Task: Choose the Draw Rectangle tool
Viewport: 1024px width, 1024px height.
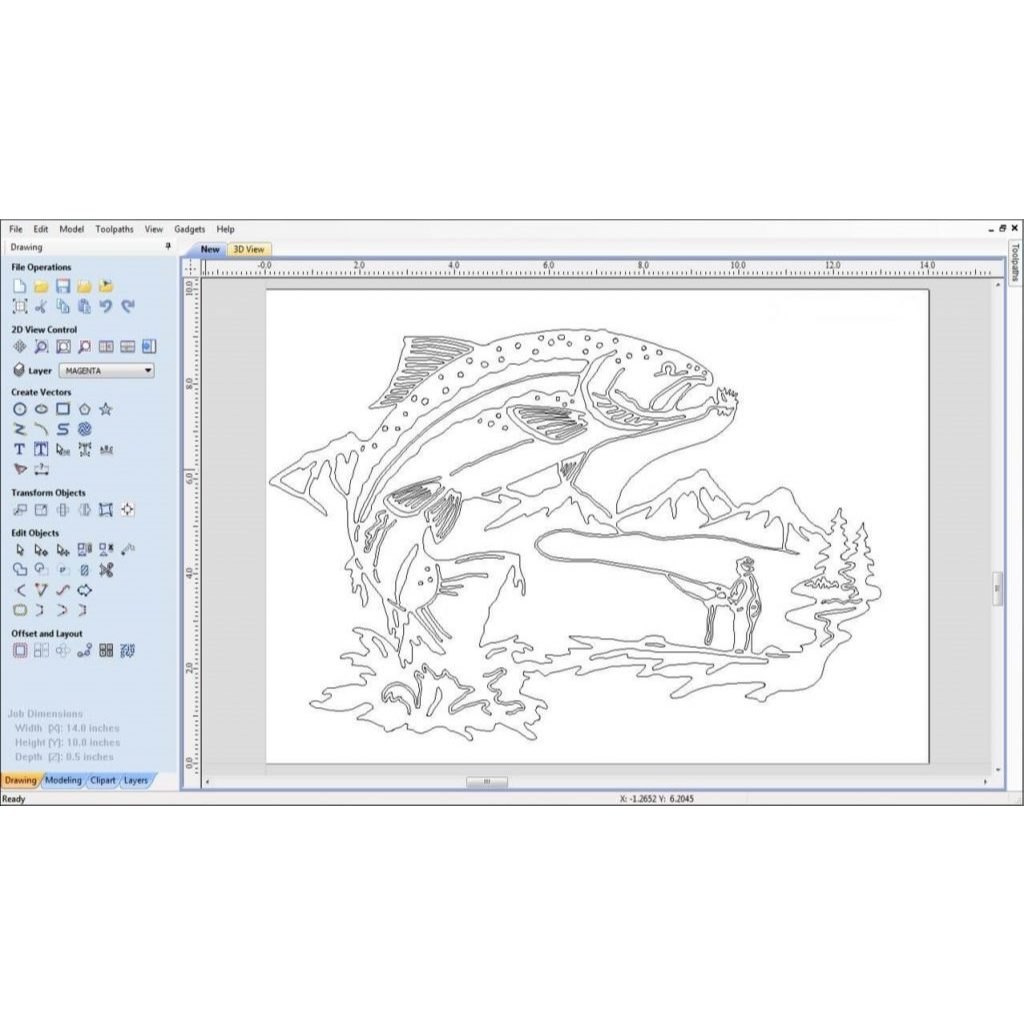Action: 63,409
